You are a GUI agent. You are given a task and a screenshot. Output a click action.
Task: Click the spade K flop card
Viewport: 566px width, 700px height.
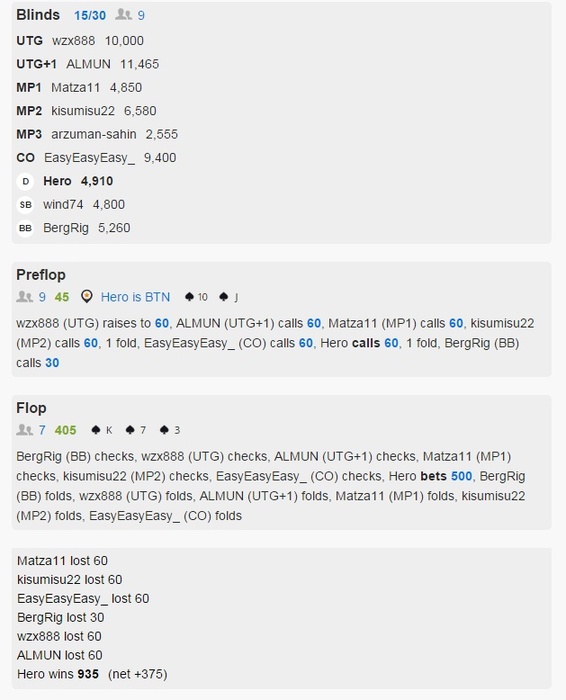pos(101,430)
